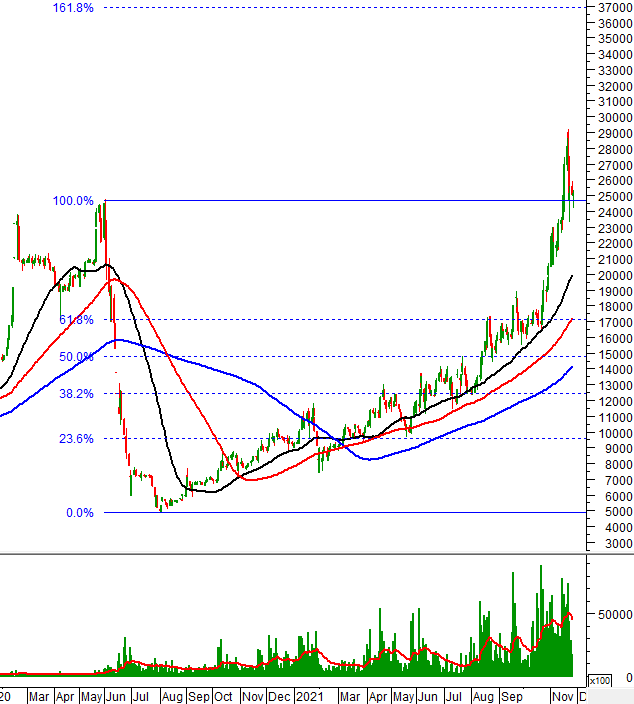Select the 20000 price axis label
Viewport: 634px width, 704px height.
(x=610, y=275)
